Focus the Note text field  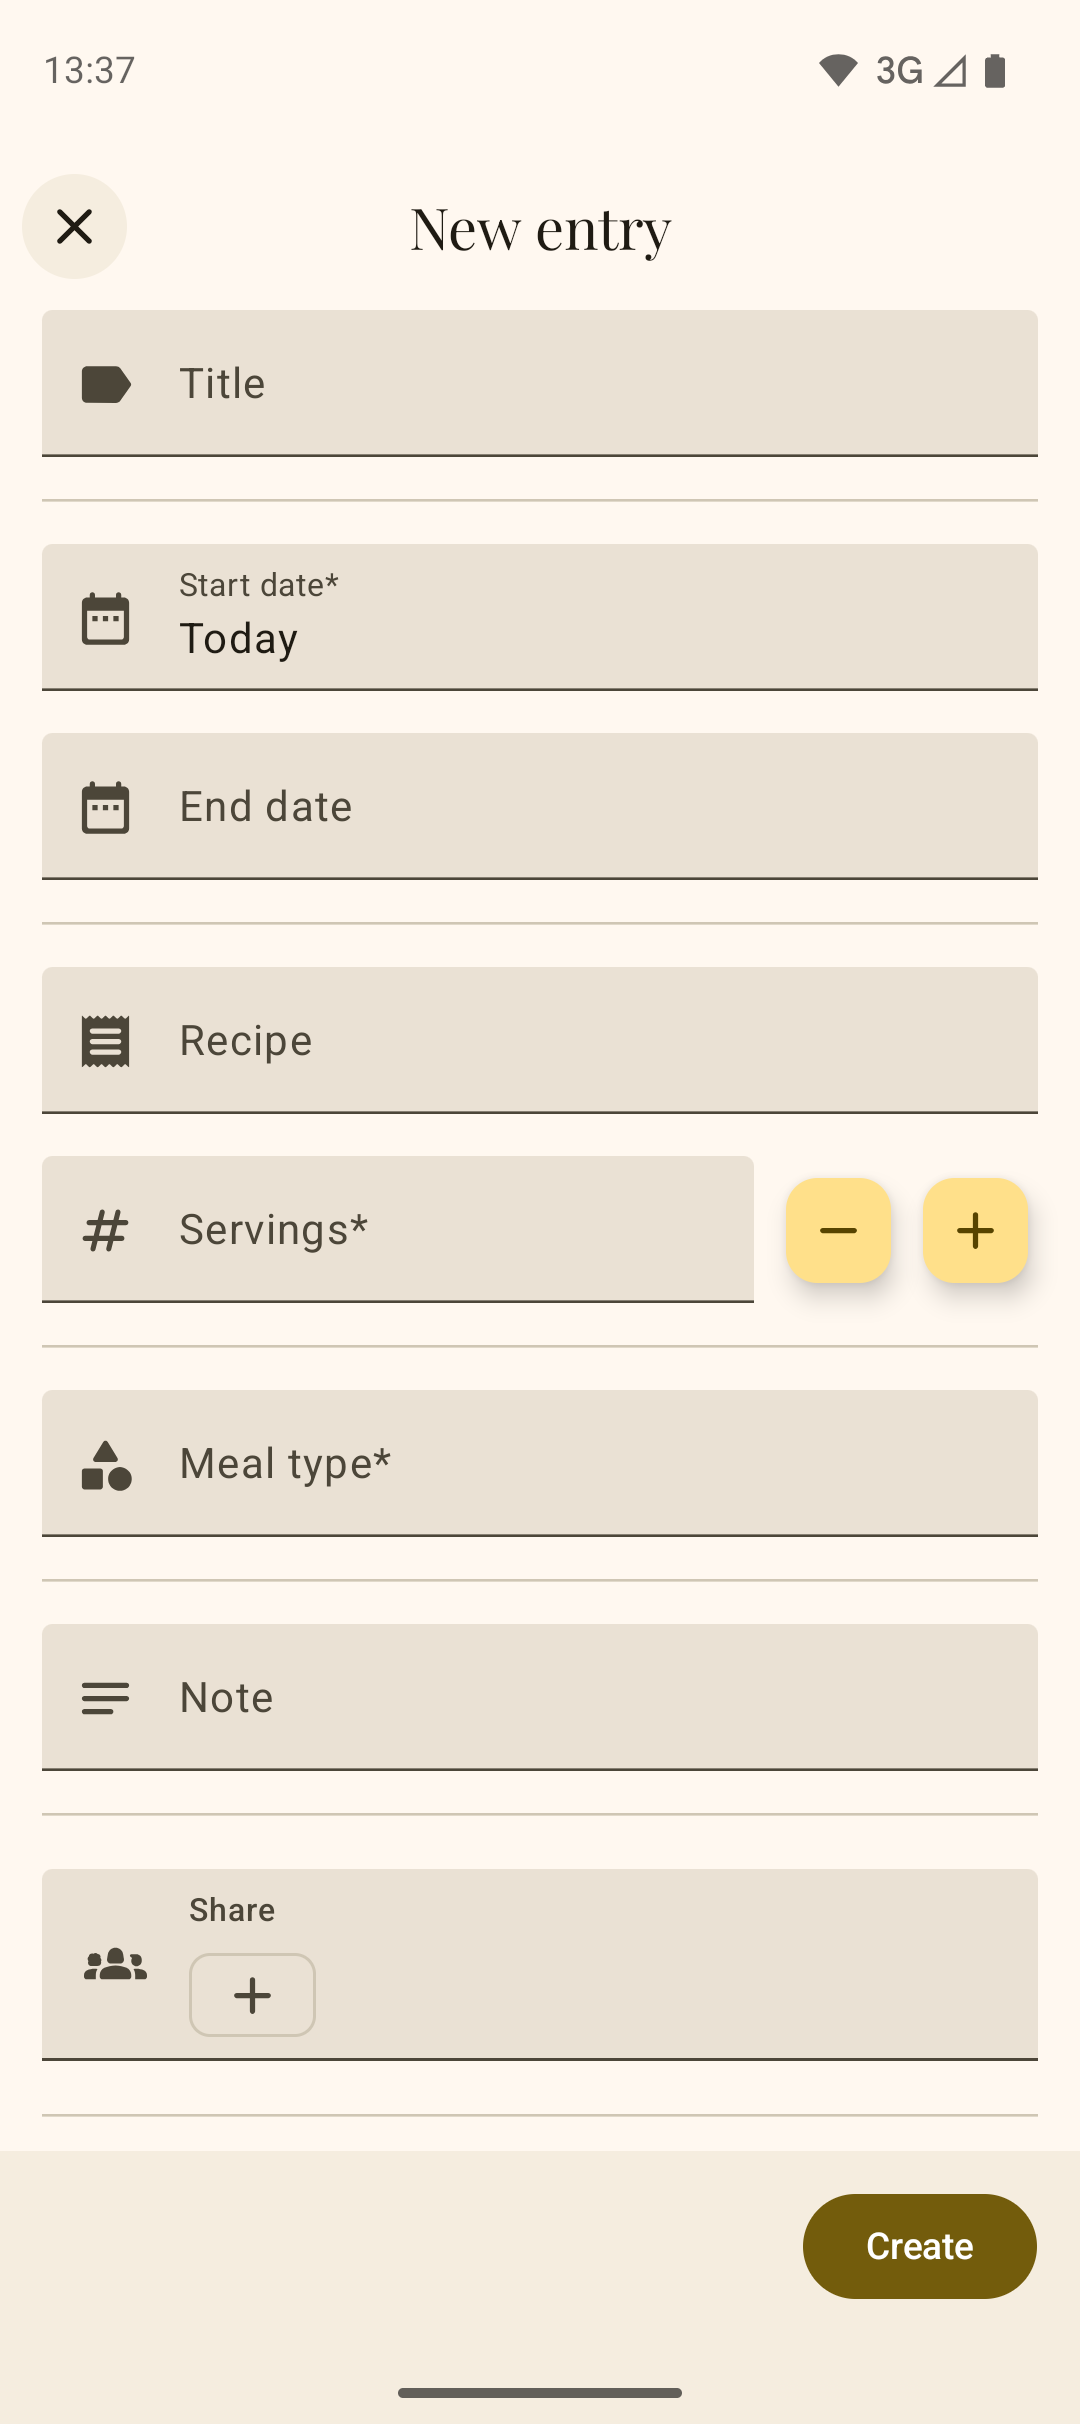(600, 1697)
